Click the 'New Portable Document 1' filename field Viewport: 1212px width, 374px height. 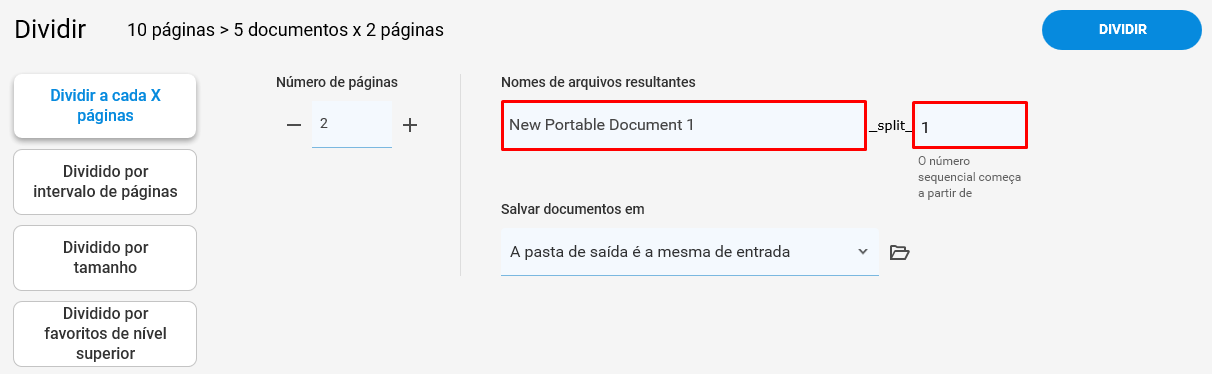tap(684, 126)
